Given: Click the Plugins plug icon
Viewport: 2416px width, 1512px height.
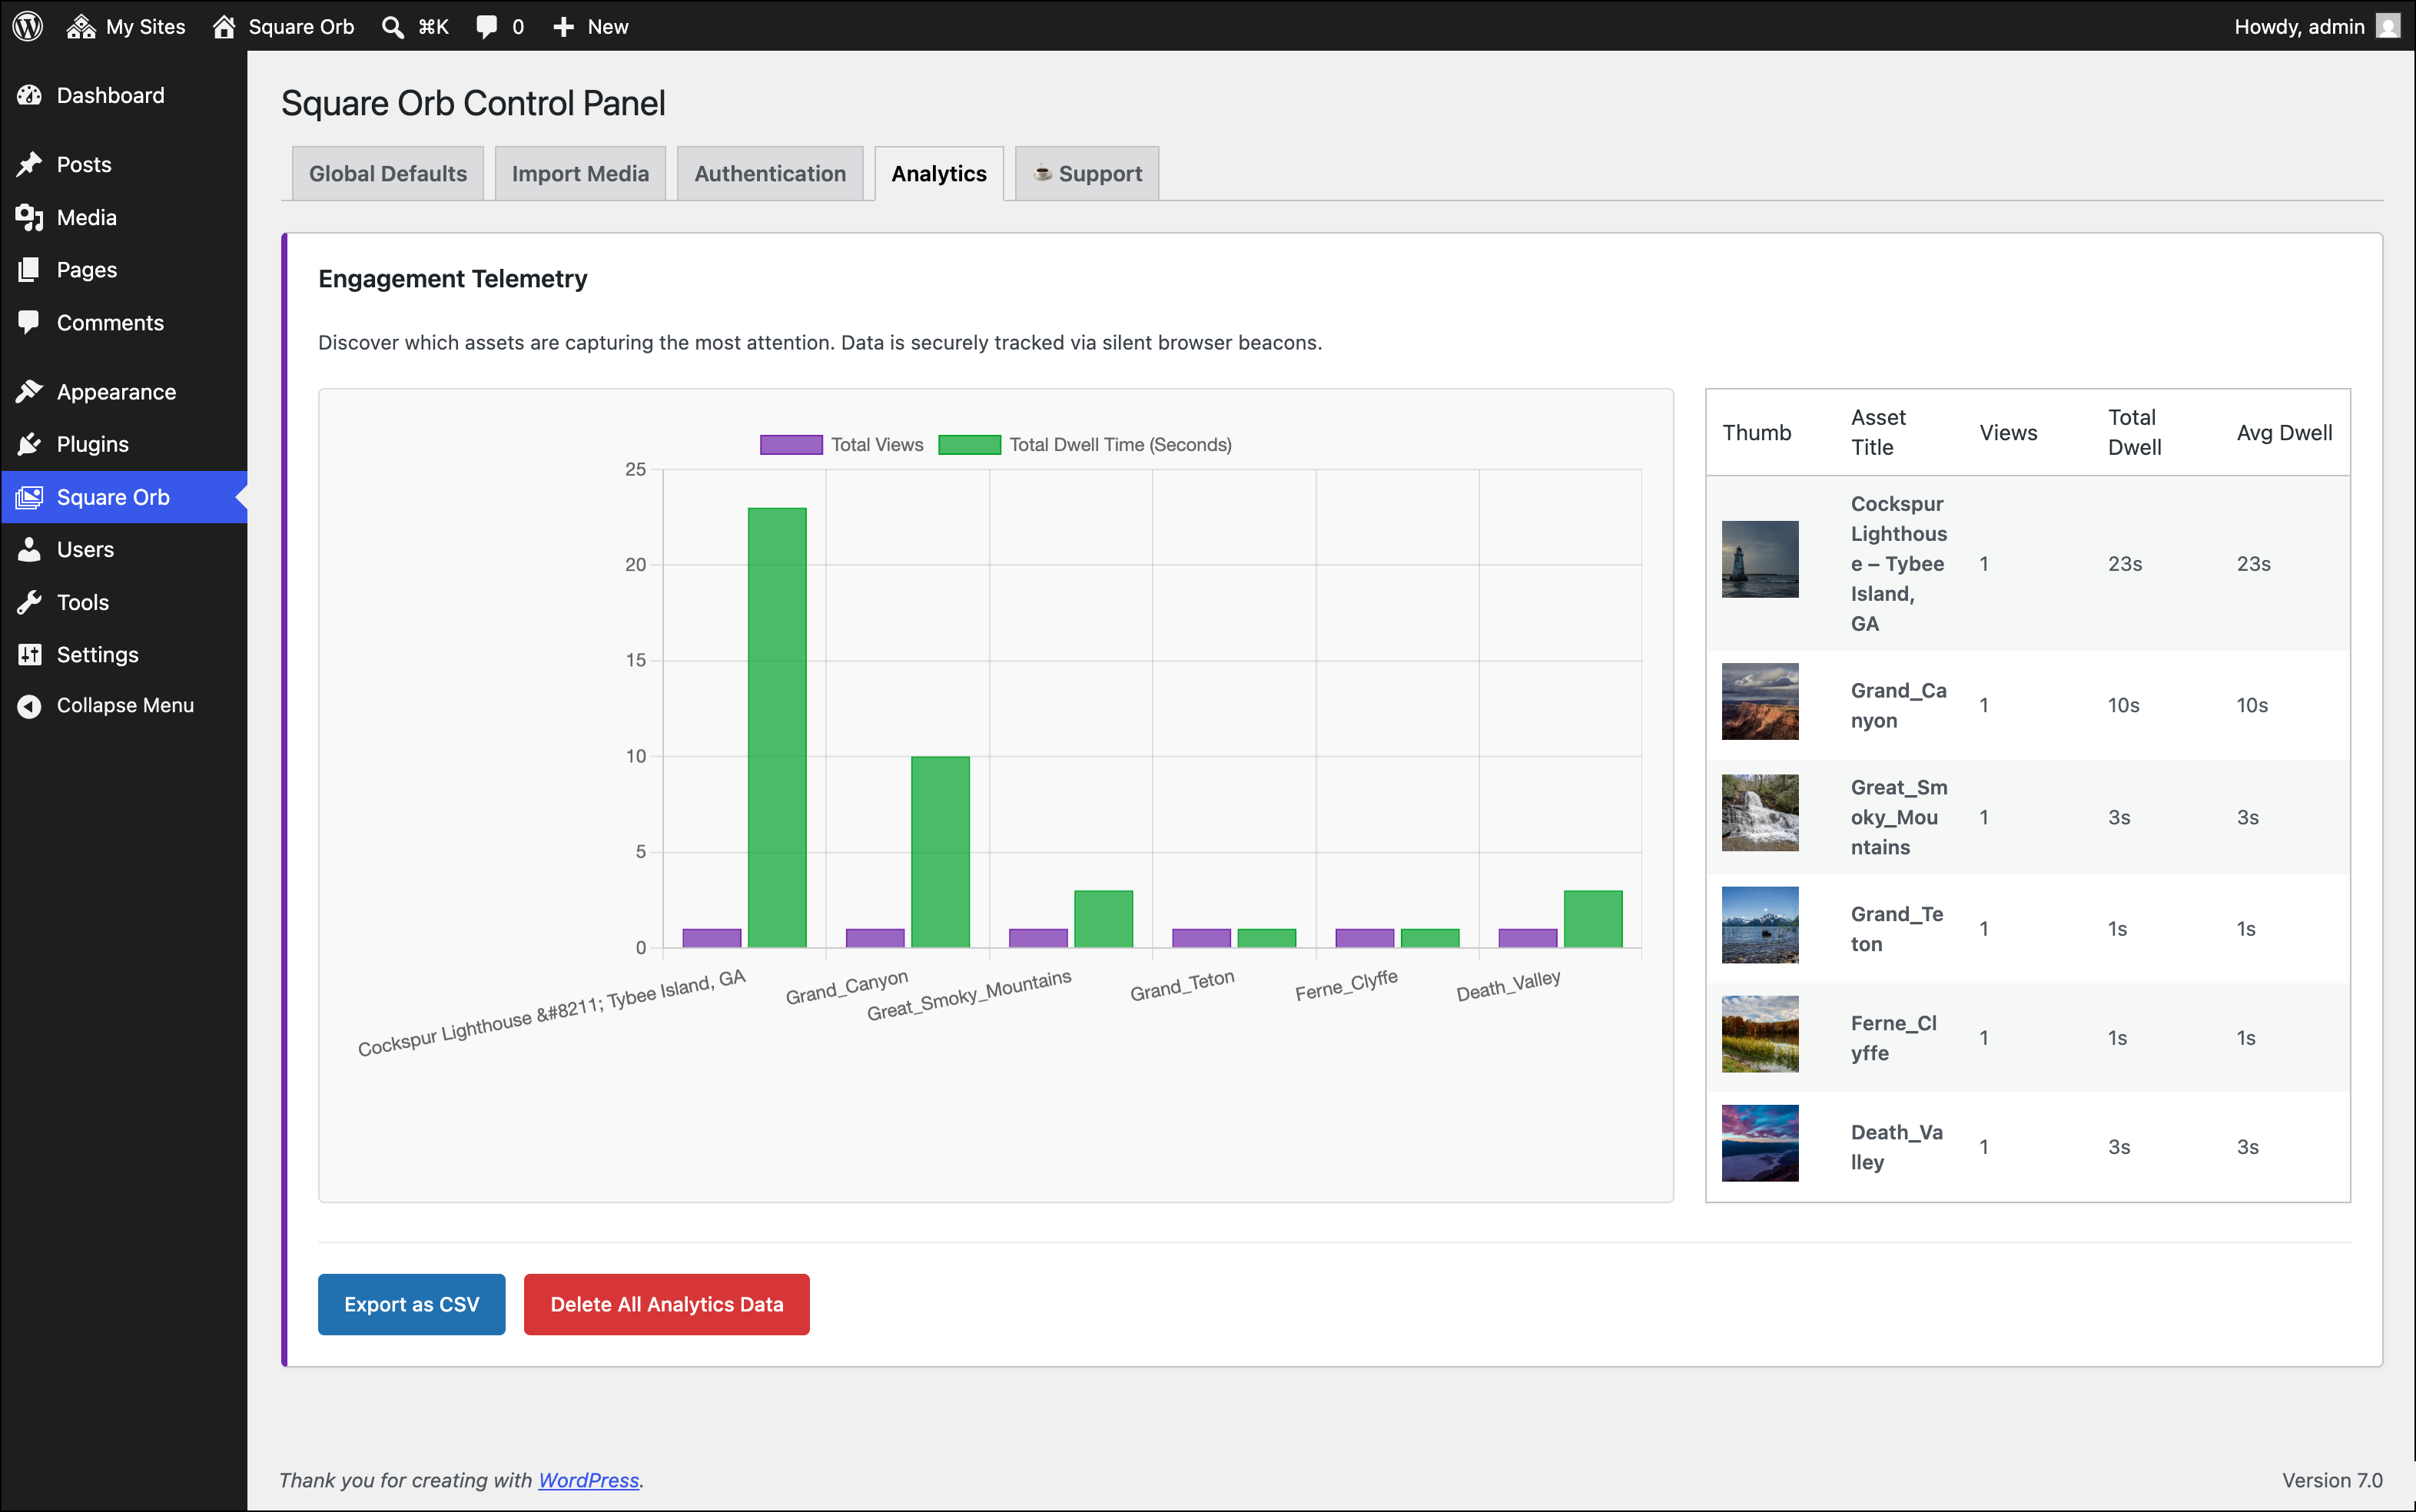Looking at the screenshot, I should (x=30, y=444).
